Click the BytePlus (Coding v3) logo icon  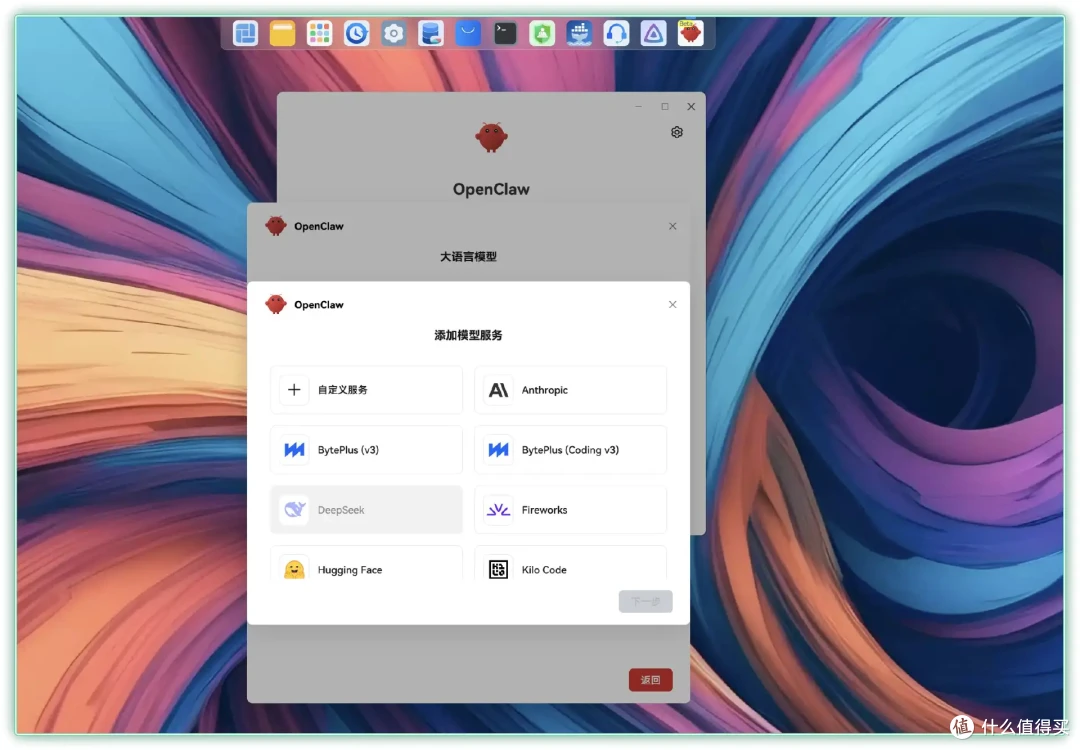(x=498, y=450)
